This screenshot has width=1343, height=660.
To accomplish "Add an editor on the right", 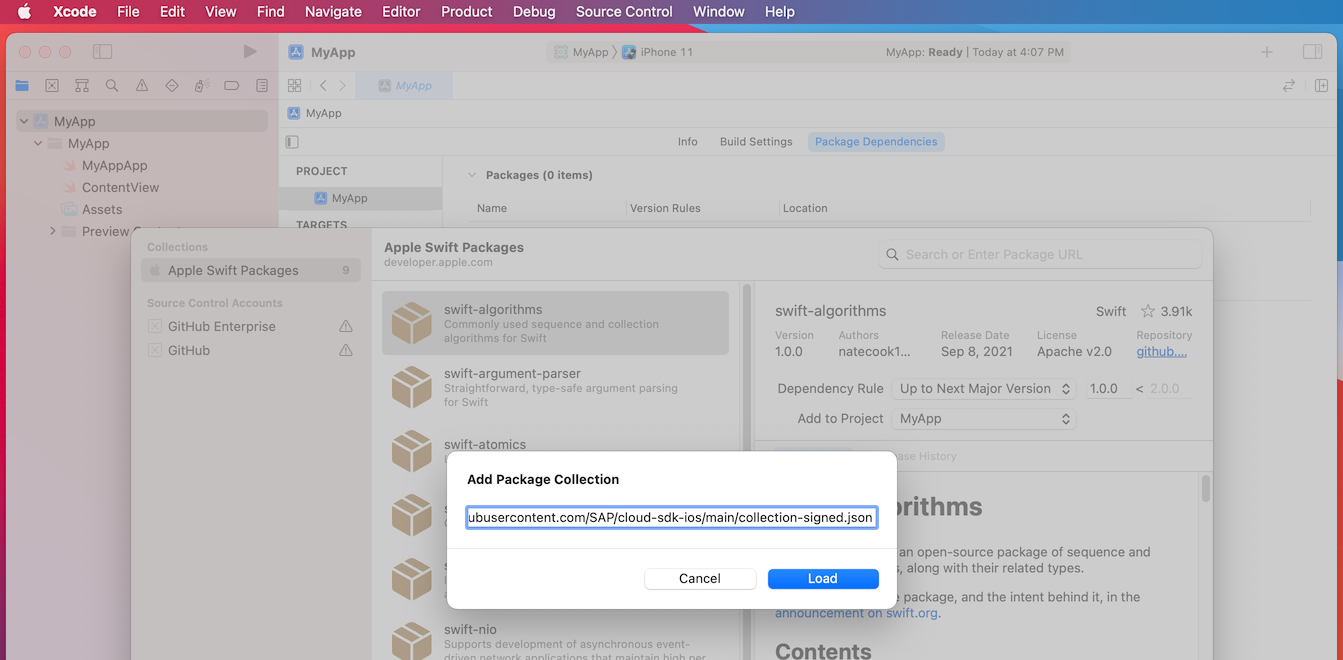I will [x=1321, y=86].
